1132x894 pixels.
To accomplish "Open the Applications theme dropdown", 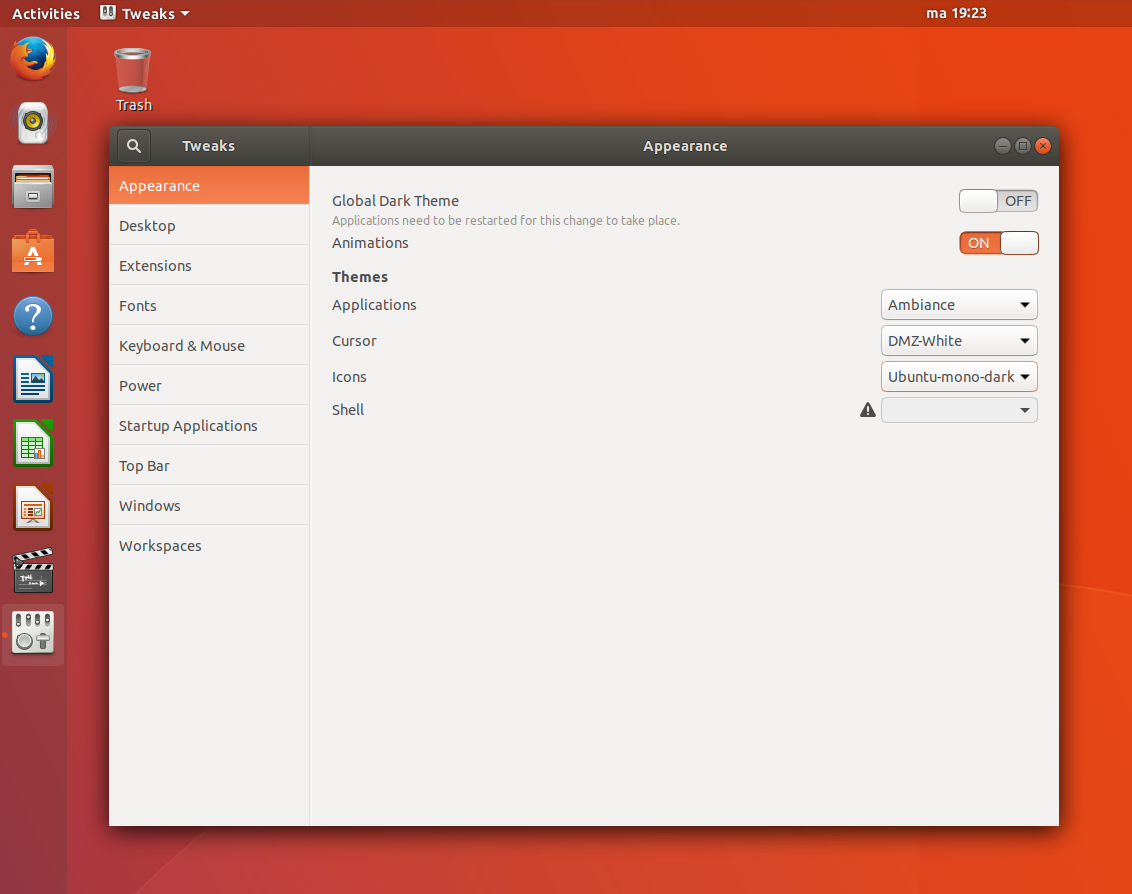I will pos(959,305).
